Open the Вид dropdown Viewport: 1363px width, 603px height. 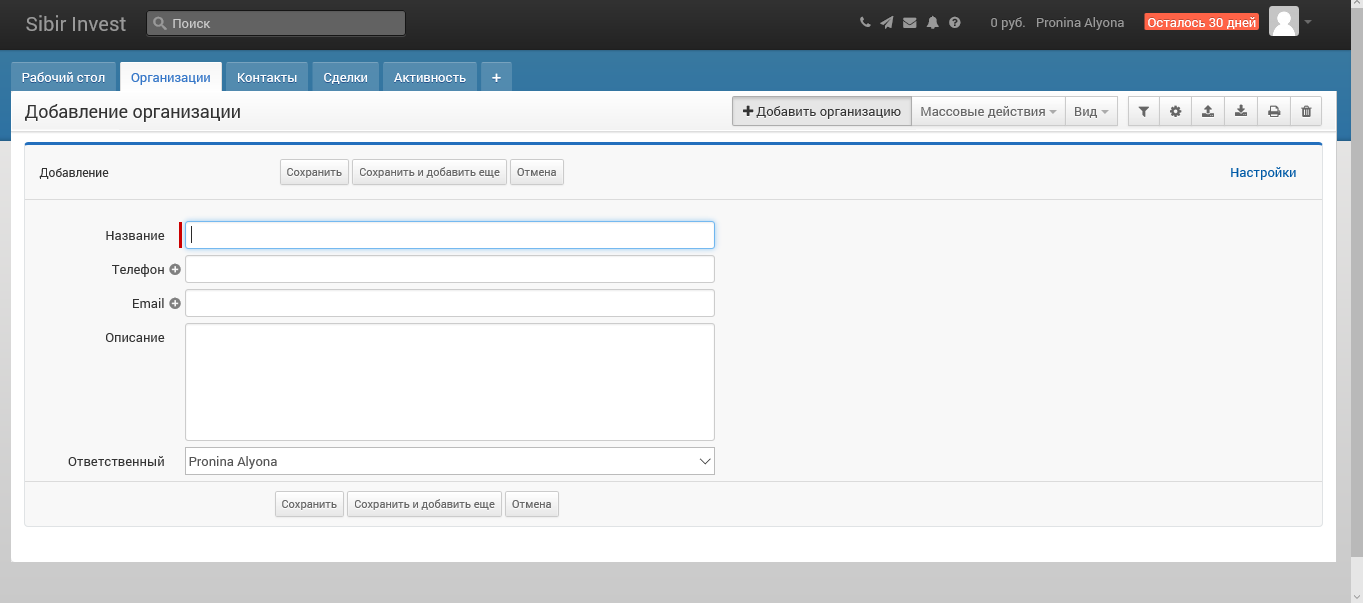pos(1091,112)
